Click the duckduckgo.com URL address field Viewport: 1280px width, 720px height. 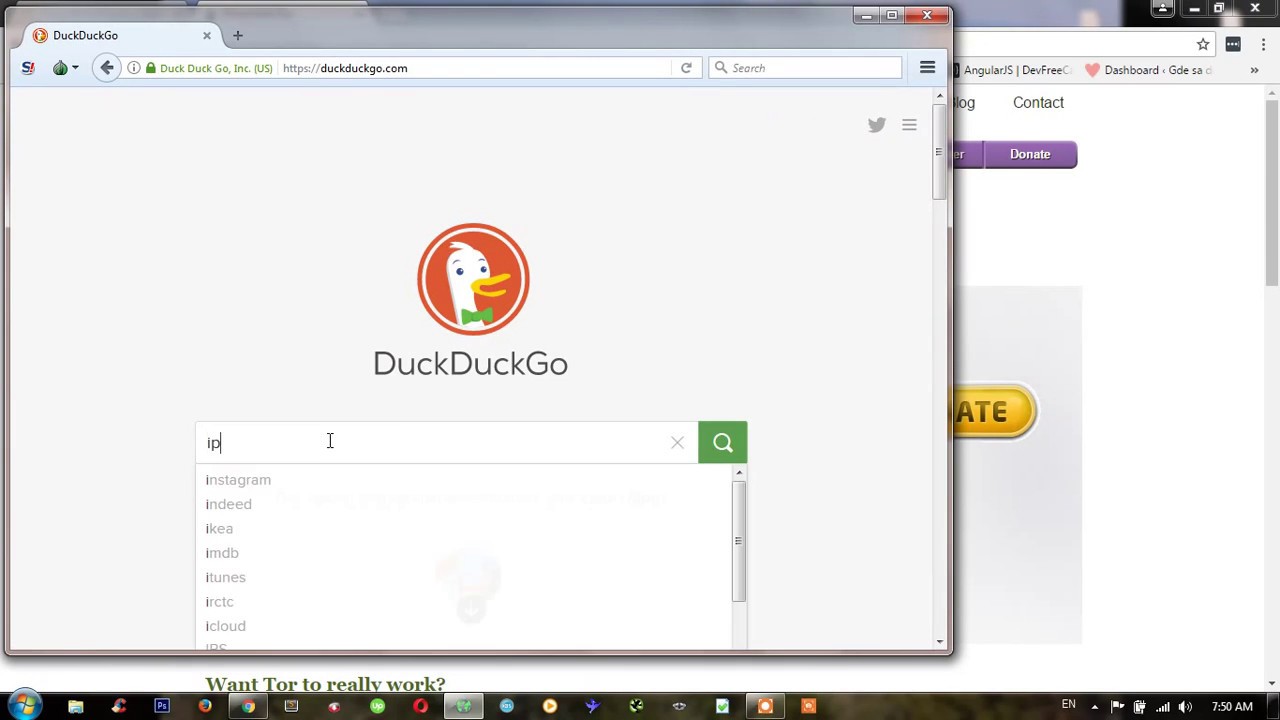coord(475,68)
